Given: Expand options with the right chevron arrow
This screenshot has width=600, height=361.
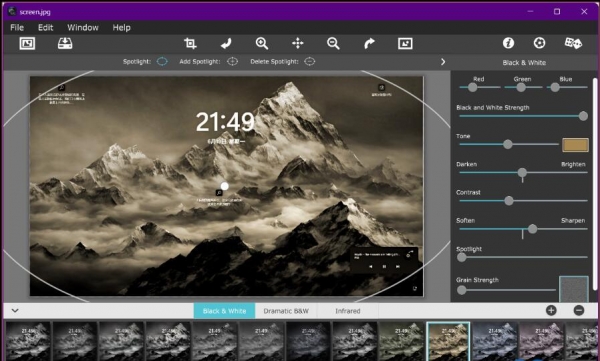Looking at the screenshot, I should click(x=443, y=62).
